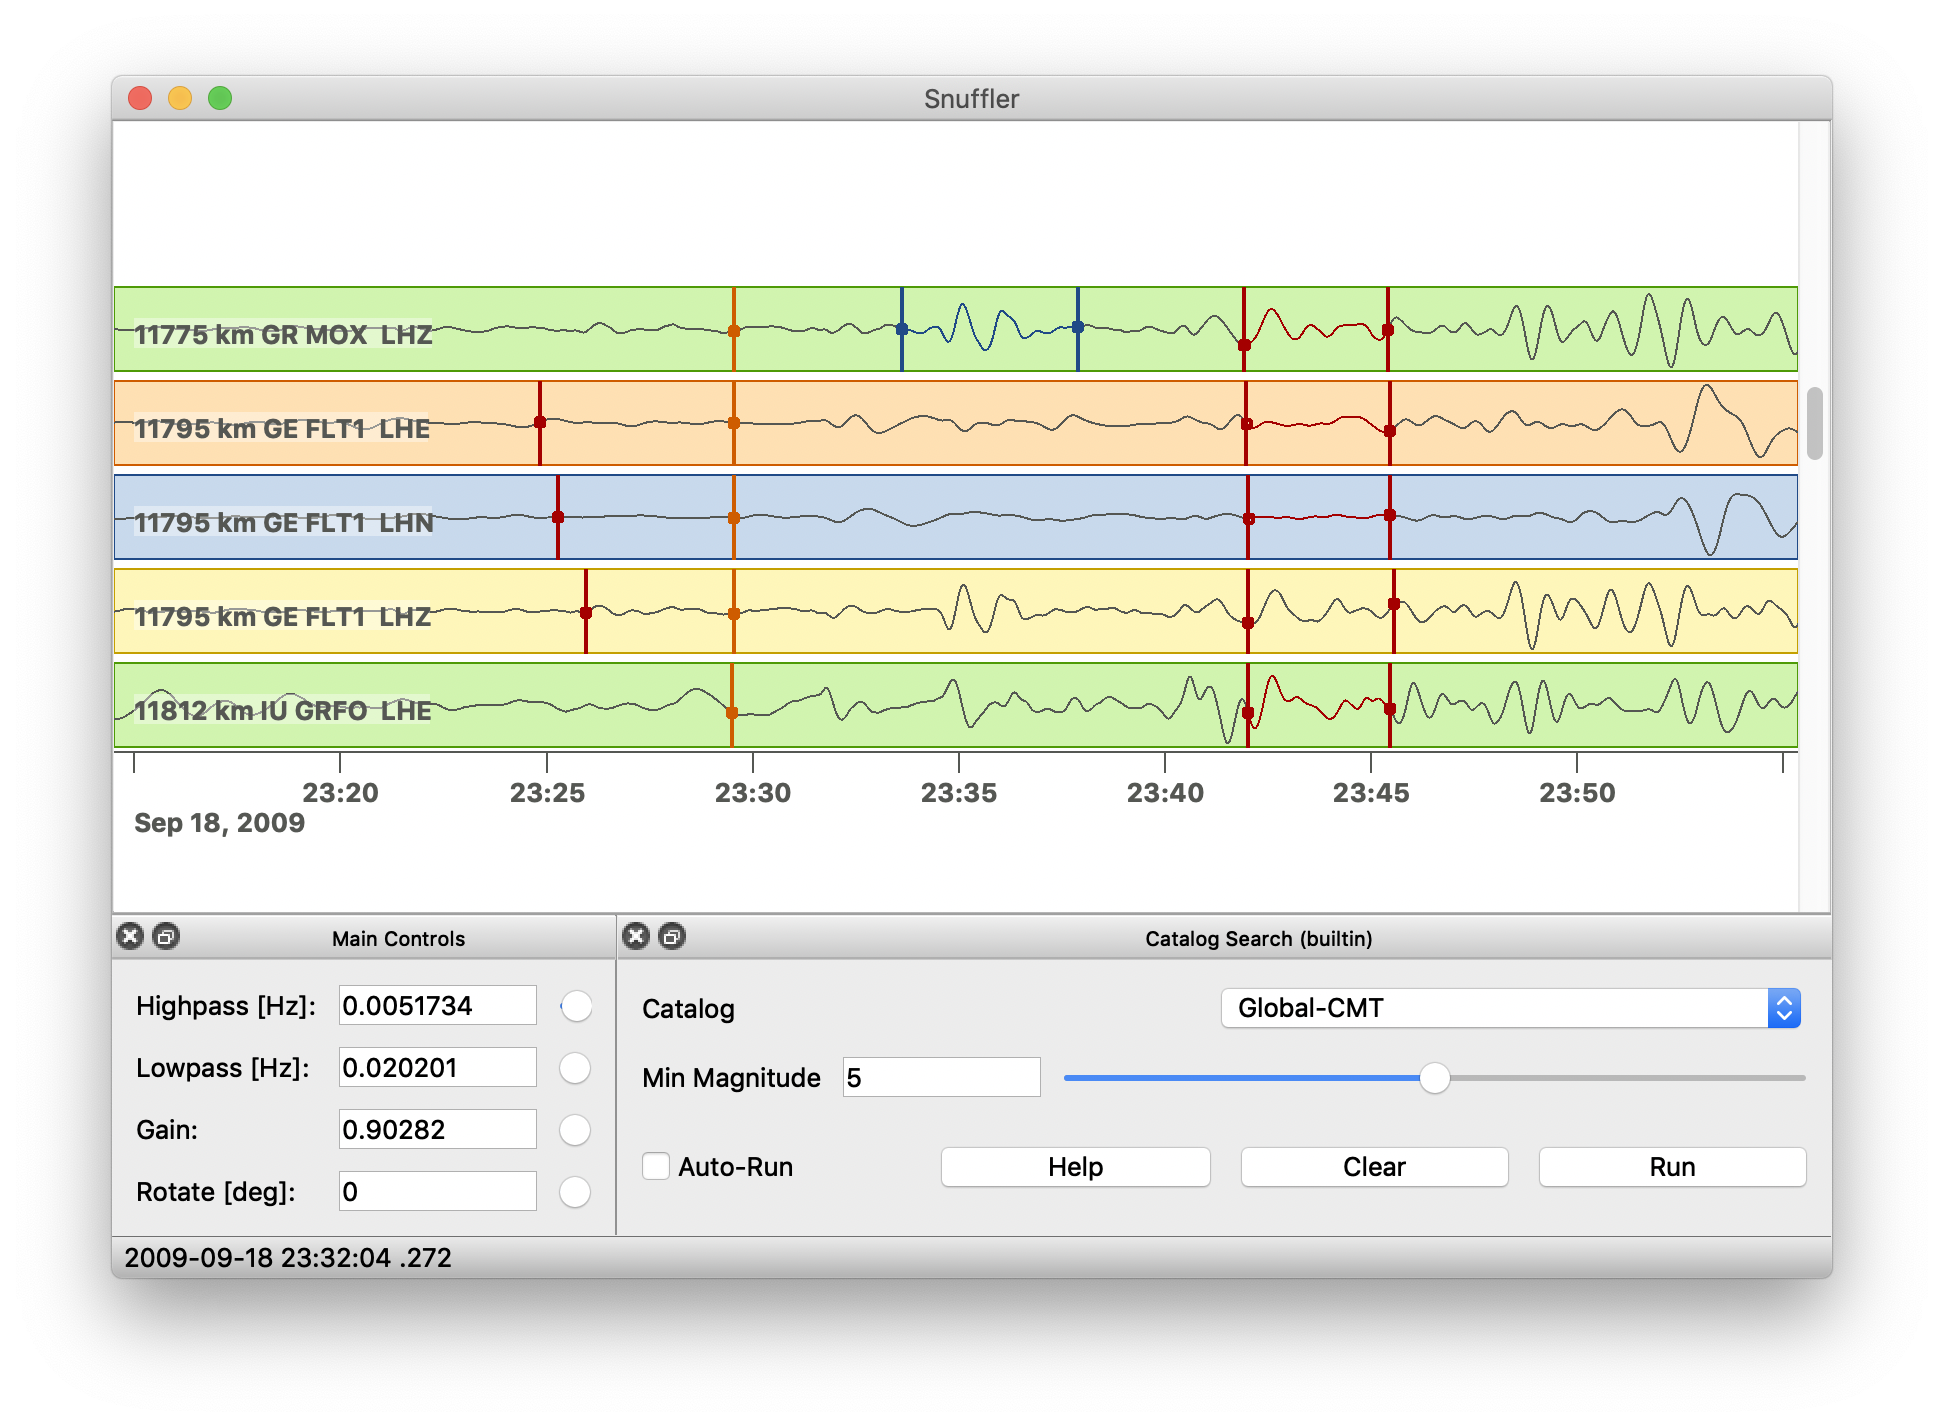Click the 23:30 time axis label
This screenshot has height=1426, width=1944.
(x=752, y=793)
